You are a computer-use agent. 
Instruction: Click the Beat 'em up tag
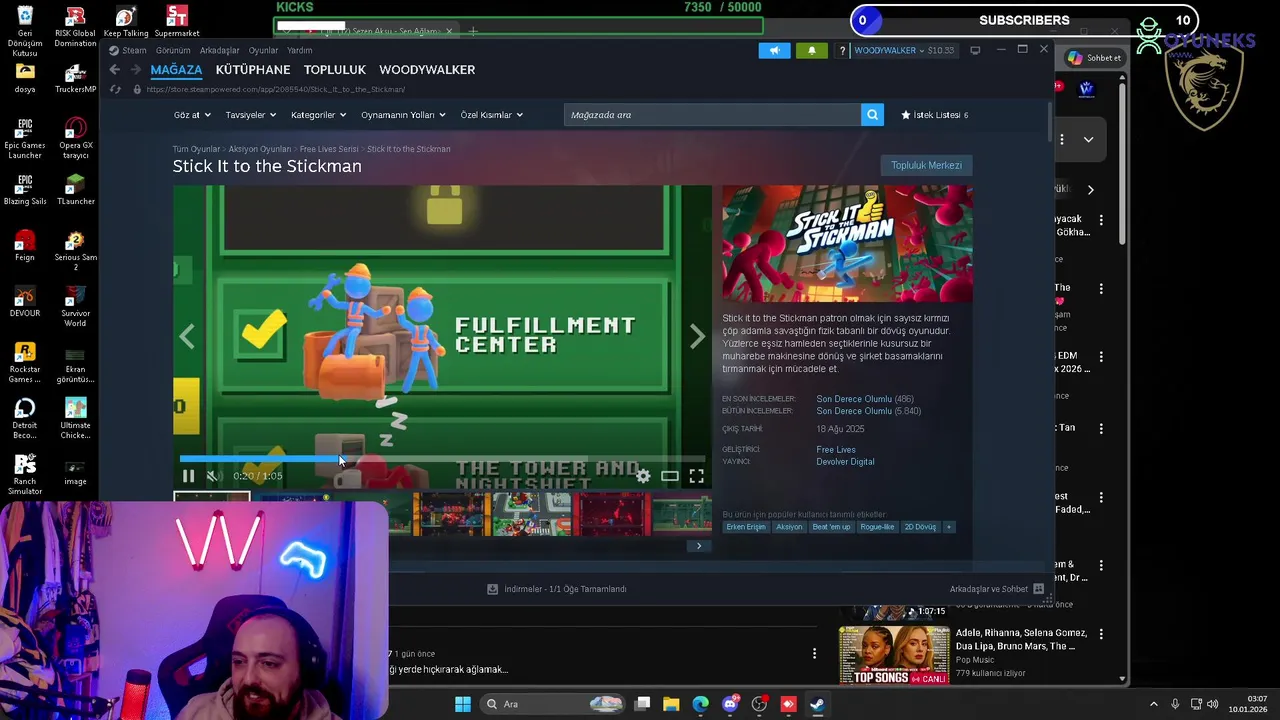point(831,527)
